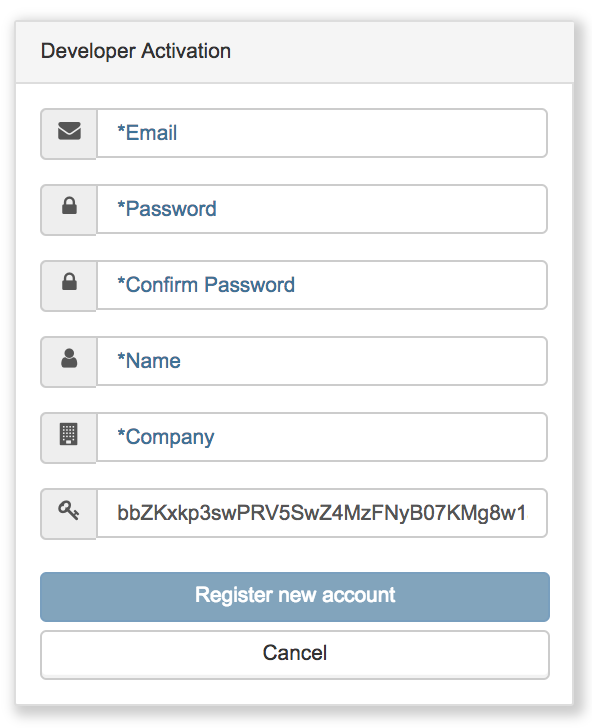Click the gray header bar of the dialog
The image size is (592, 728).
295,52
